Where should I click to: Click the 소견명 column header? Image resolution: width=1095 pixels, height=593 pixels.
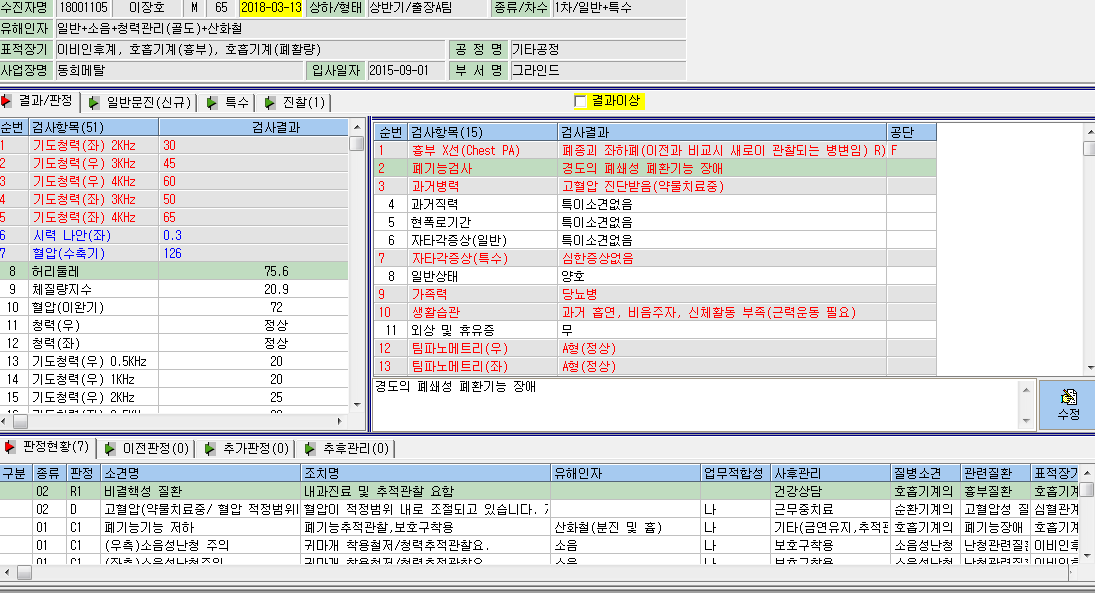(201, 473)
